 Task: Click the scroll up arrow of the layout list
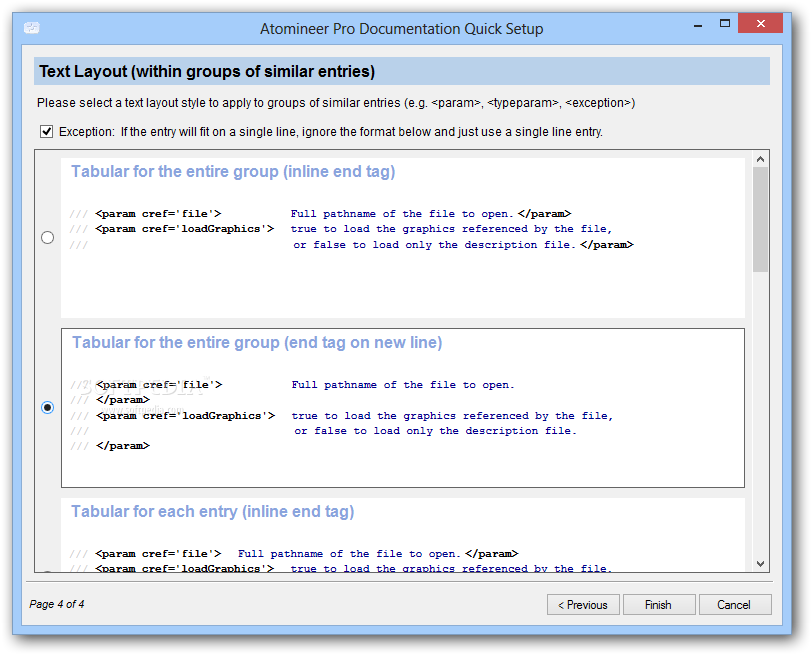760,159
